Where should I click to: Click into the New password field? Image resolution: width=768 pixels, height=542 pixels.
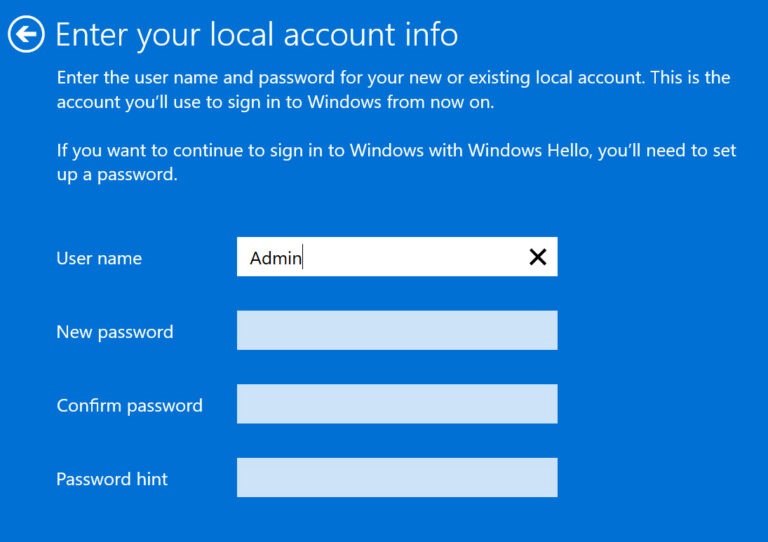(397, 331)
